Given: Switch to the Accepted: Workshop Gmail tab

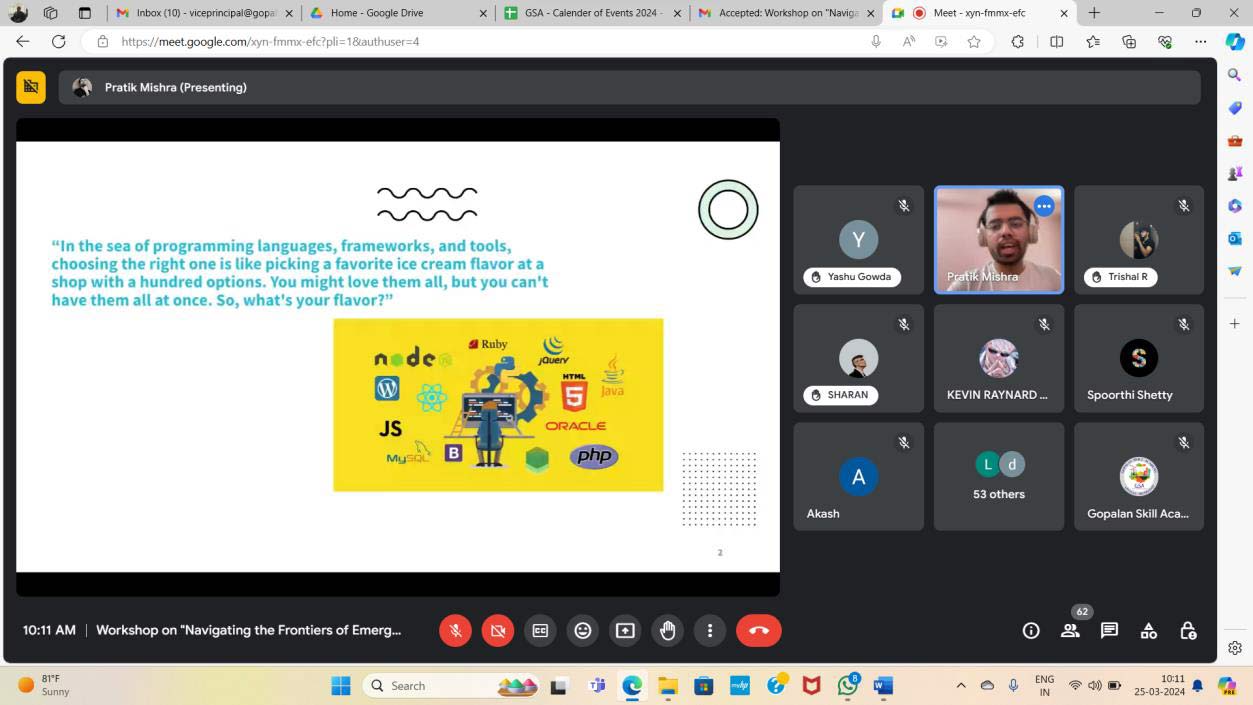Looking at the screenshot, I should (x=785, y=13).
